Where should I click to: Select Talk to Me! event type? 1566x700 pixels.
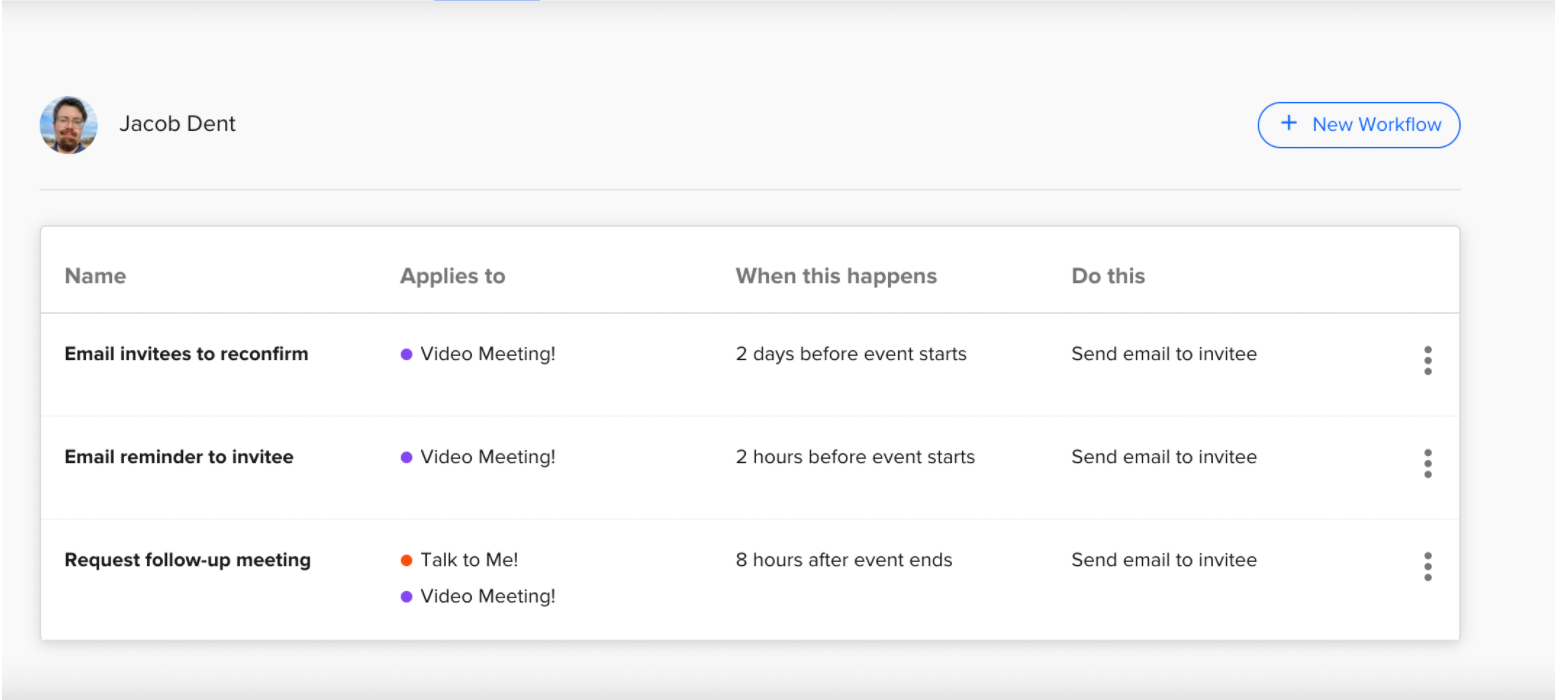[469, 560]
